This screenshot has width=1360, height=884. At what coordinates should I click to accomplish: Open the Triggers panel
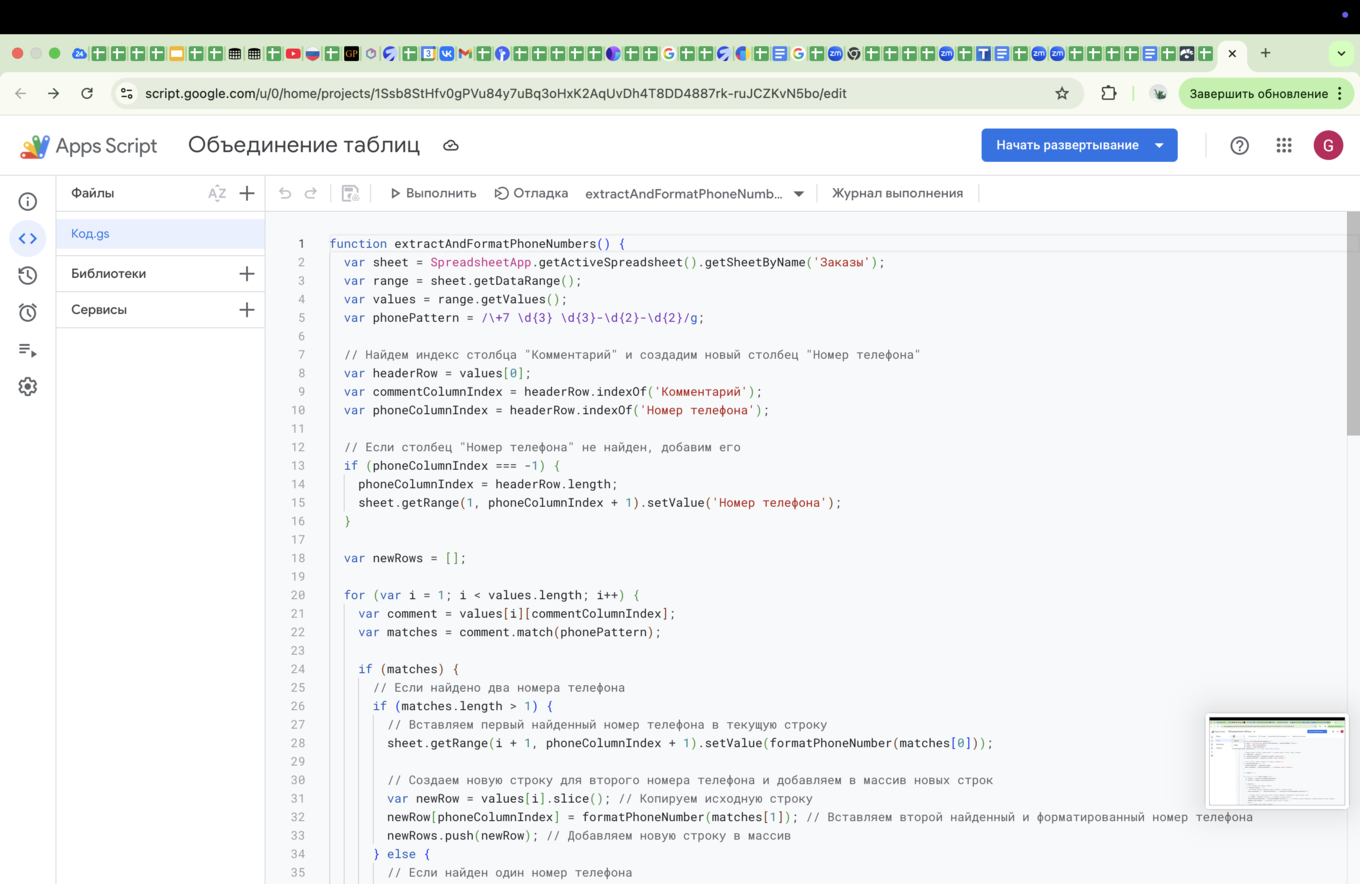coord(28,311)
